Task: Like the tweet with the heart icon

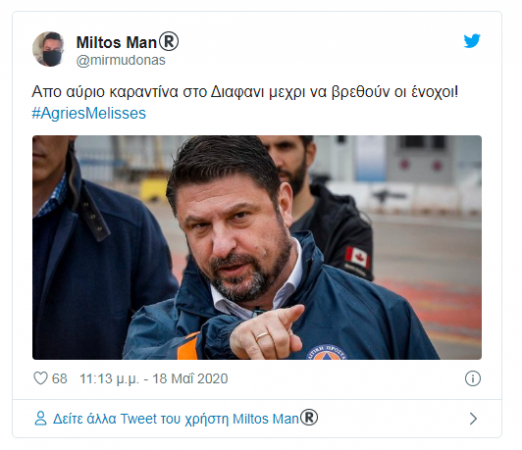Action: [41, 378]
